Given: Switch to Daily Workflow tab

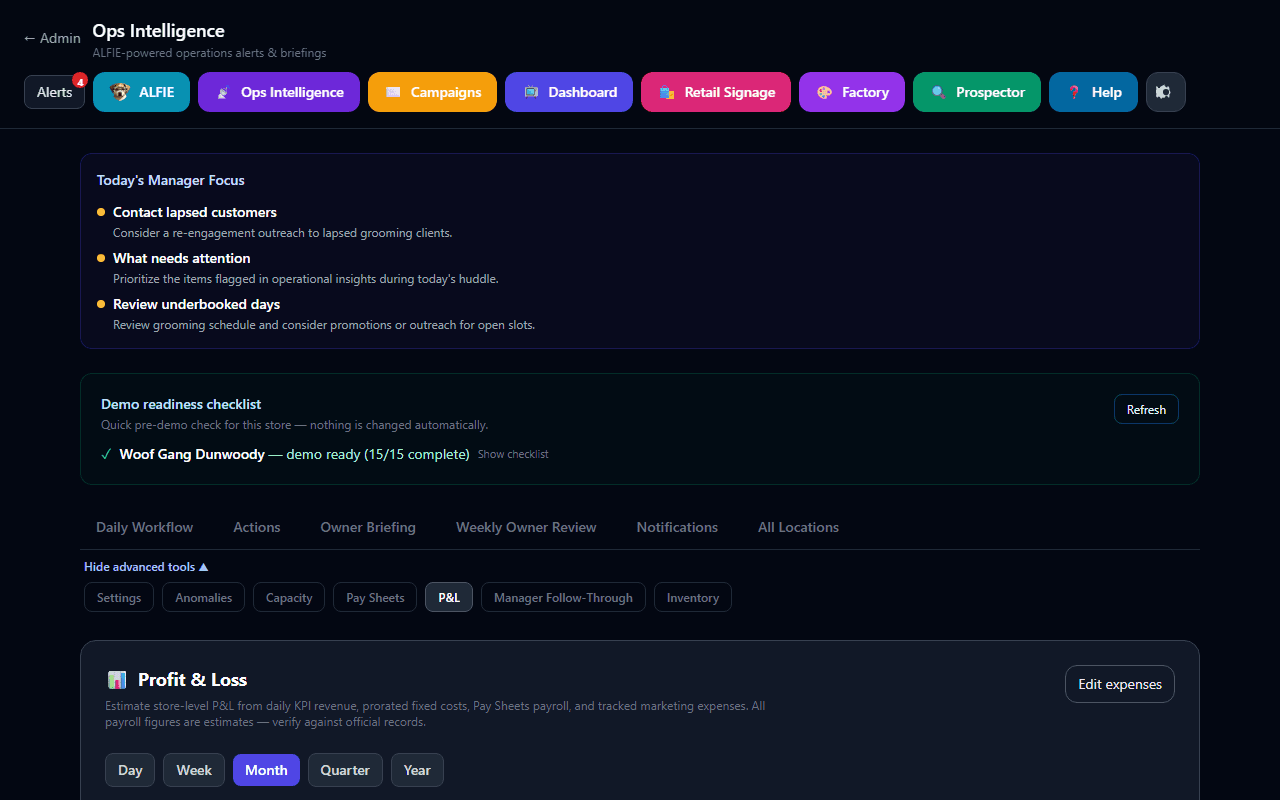Looking at the screenshot, I should click(144, 527).
